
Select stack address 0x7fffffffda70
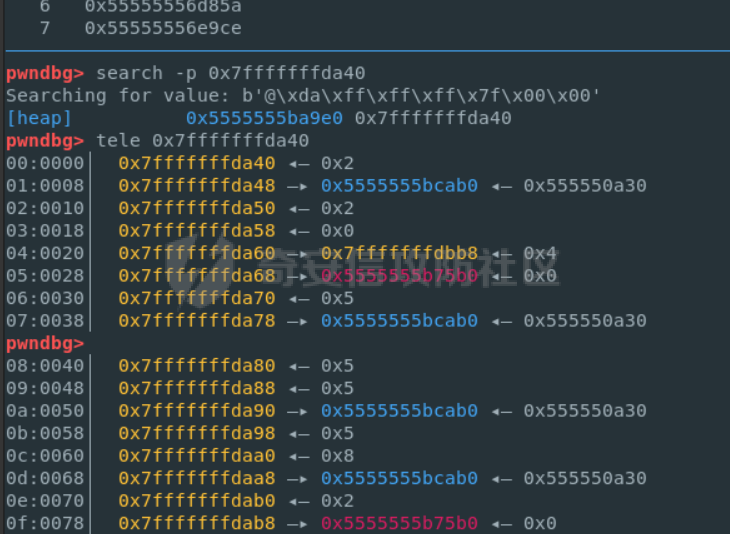tap(196, 298)
